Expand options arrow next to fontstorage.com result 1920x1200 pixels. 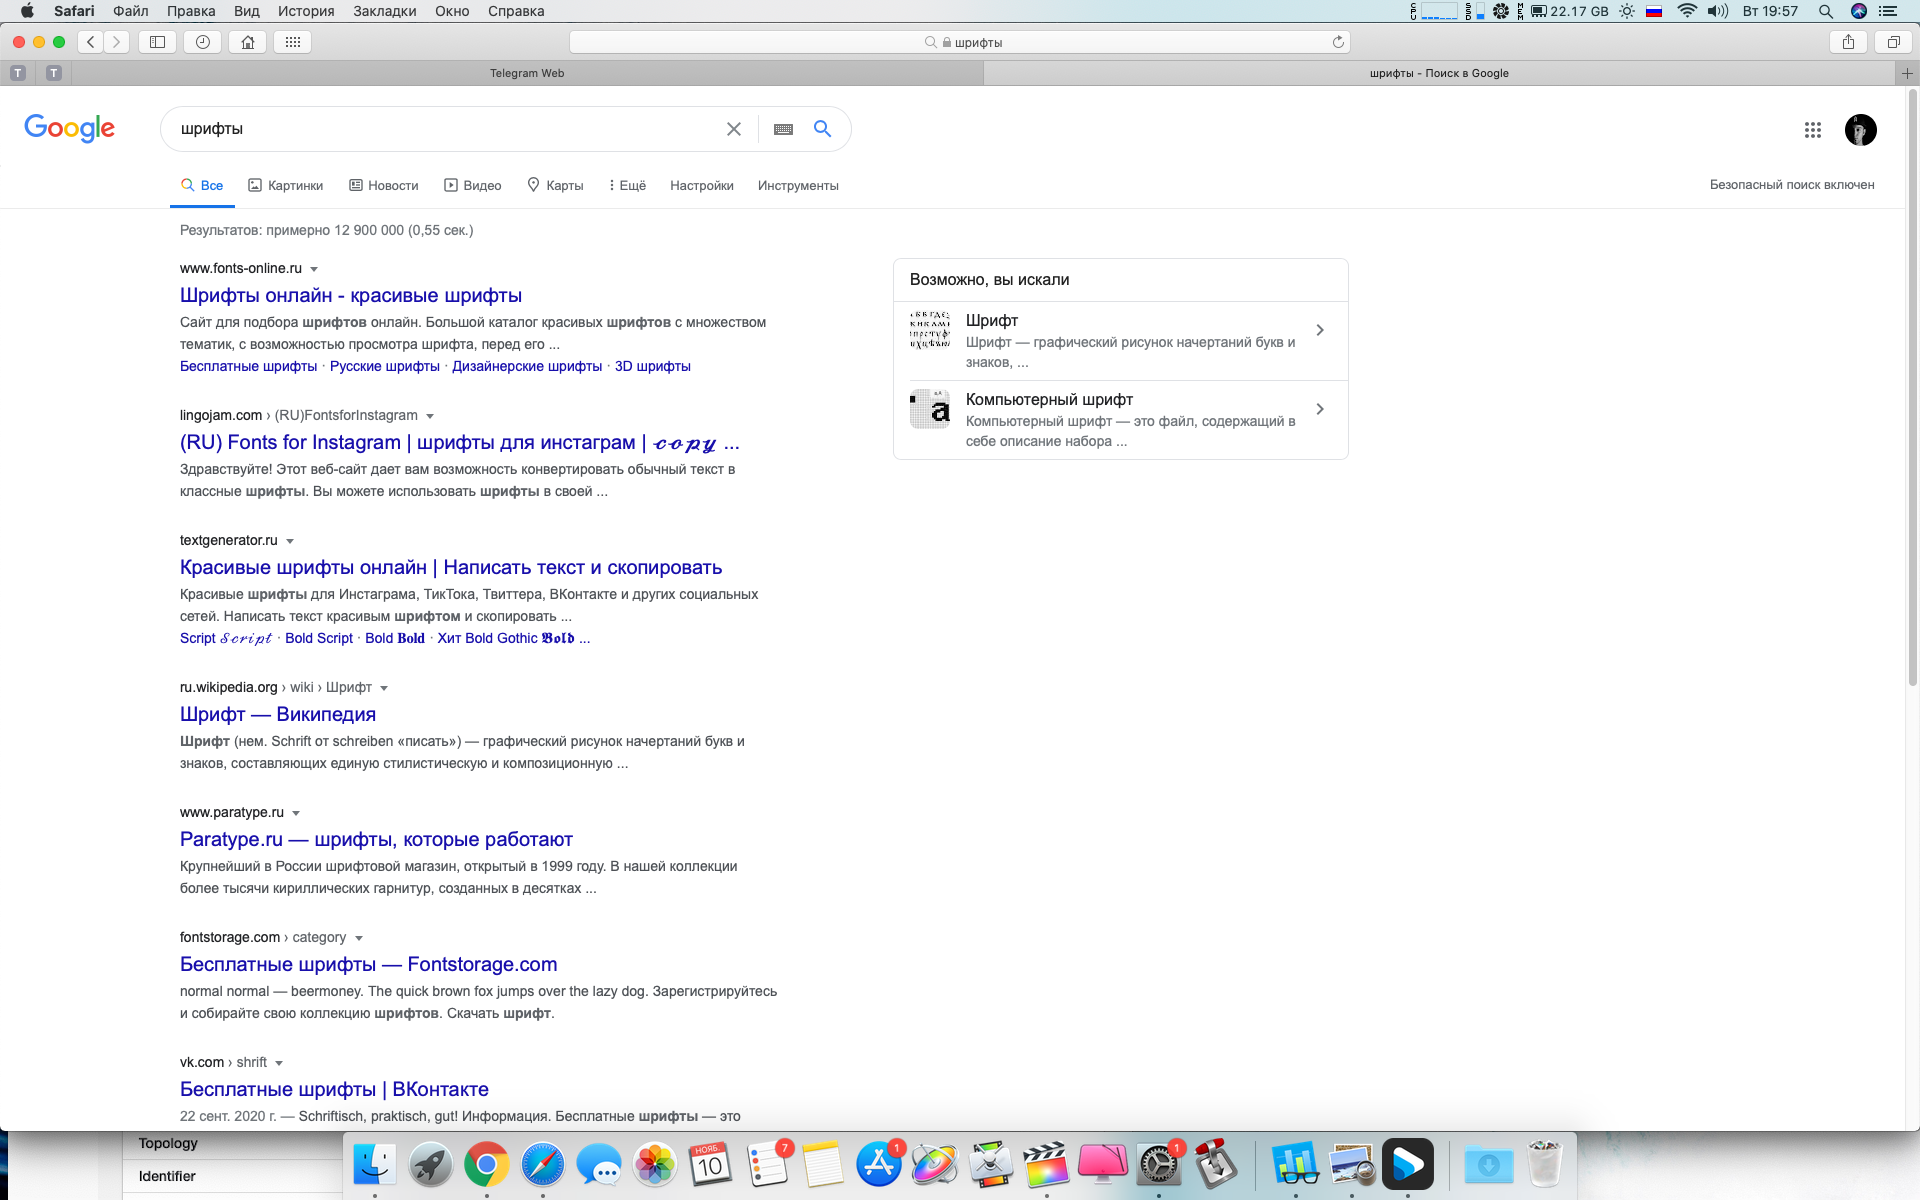click(x=359, y=938)
